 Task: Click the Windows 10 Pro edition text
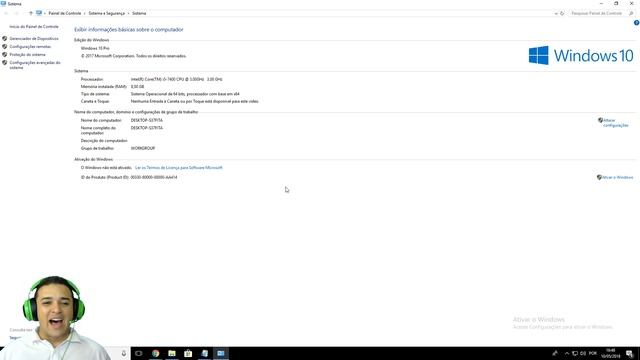click(95, 48)
